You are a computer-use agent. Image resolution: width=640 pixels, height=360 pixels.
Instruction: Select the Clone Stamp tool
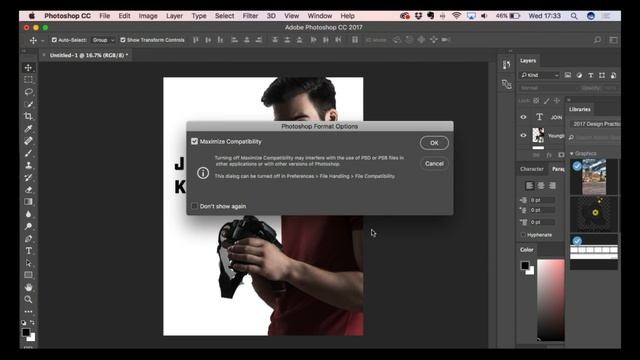click(x=28, y=165)
